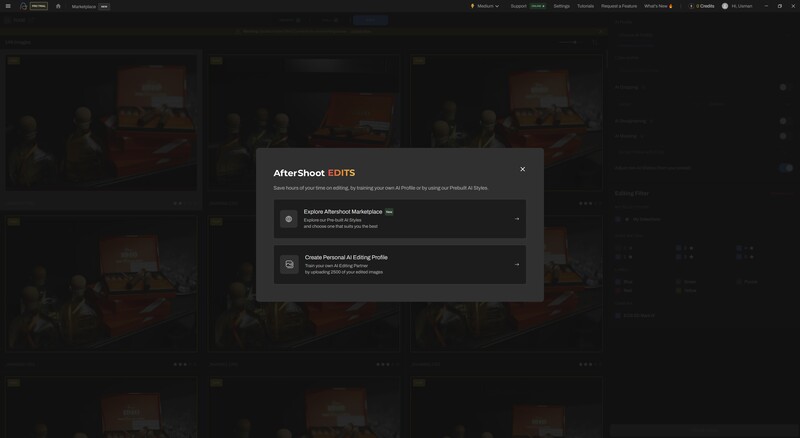
Task: Expand the Medium performance dropdown
Action: point(488,6)
